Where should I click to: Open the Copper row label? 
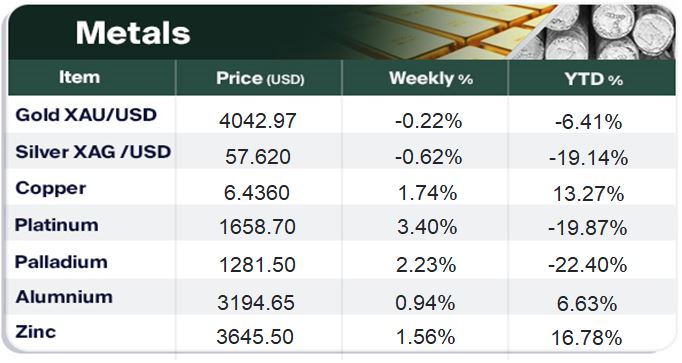click(50, 189)
